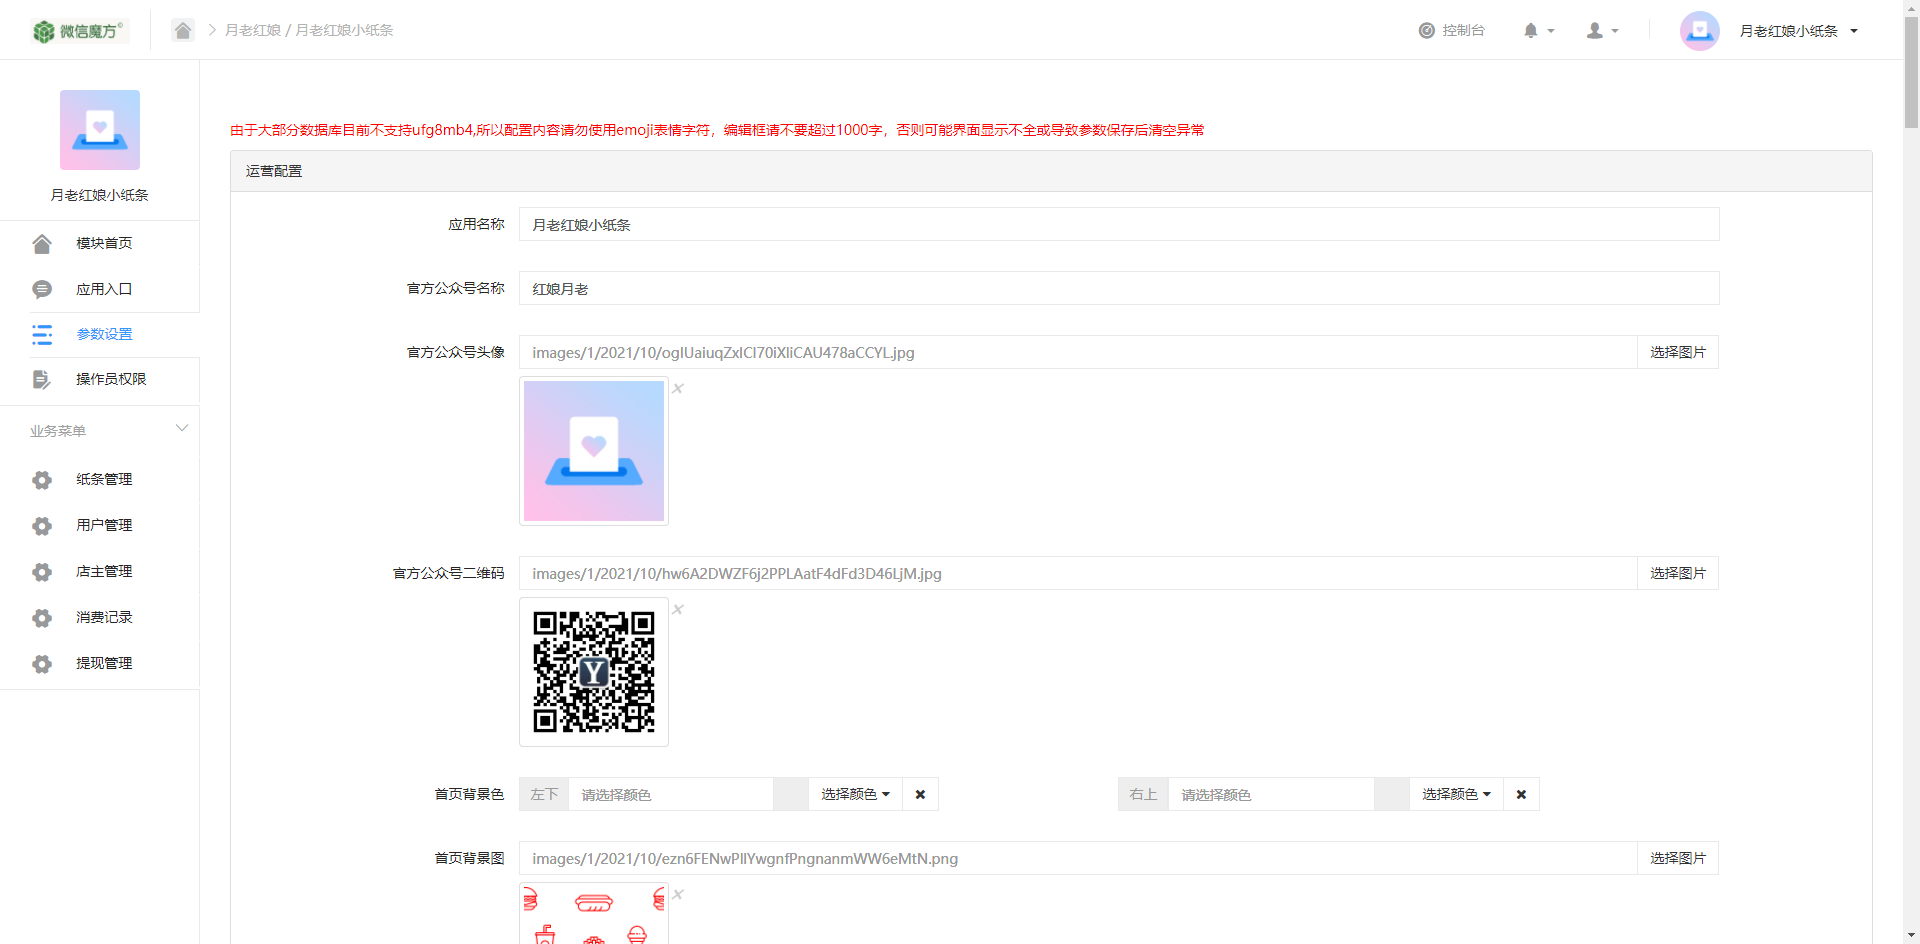Click the QR code preview thumbnail
This screenshot has height=944, width=1920.
tap(594, 672)
